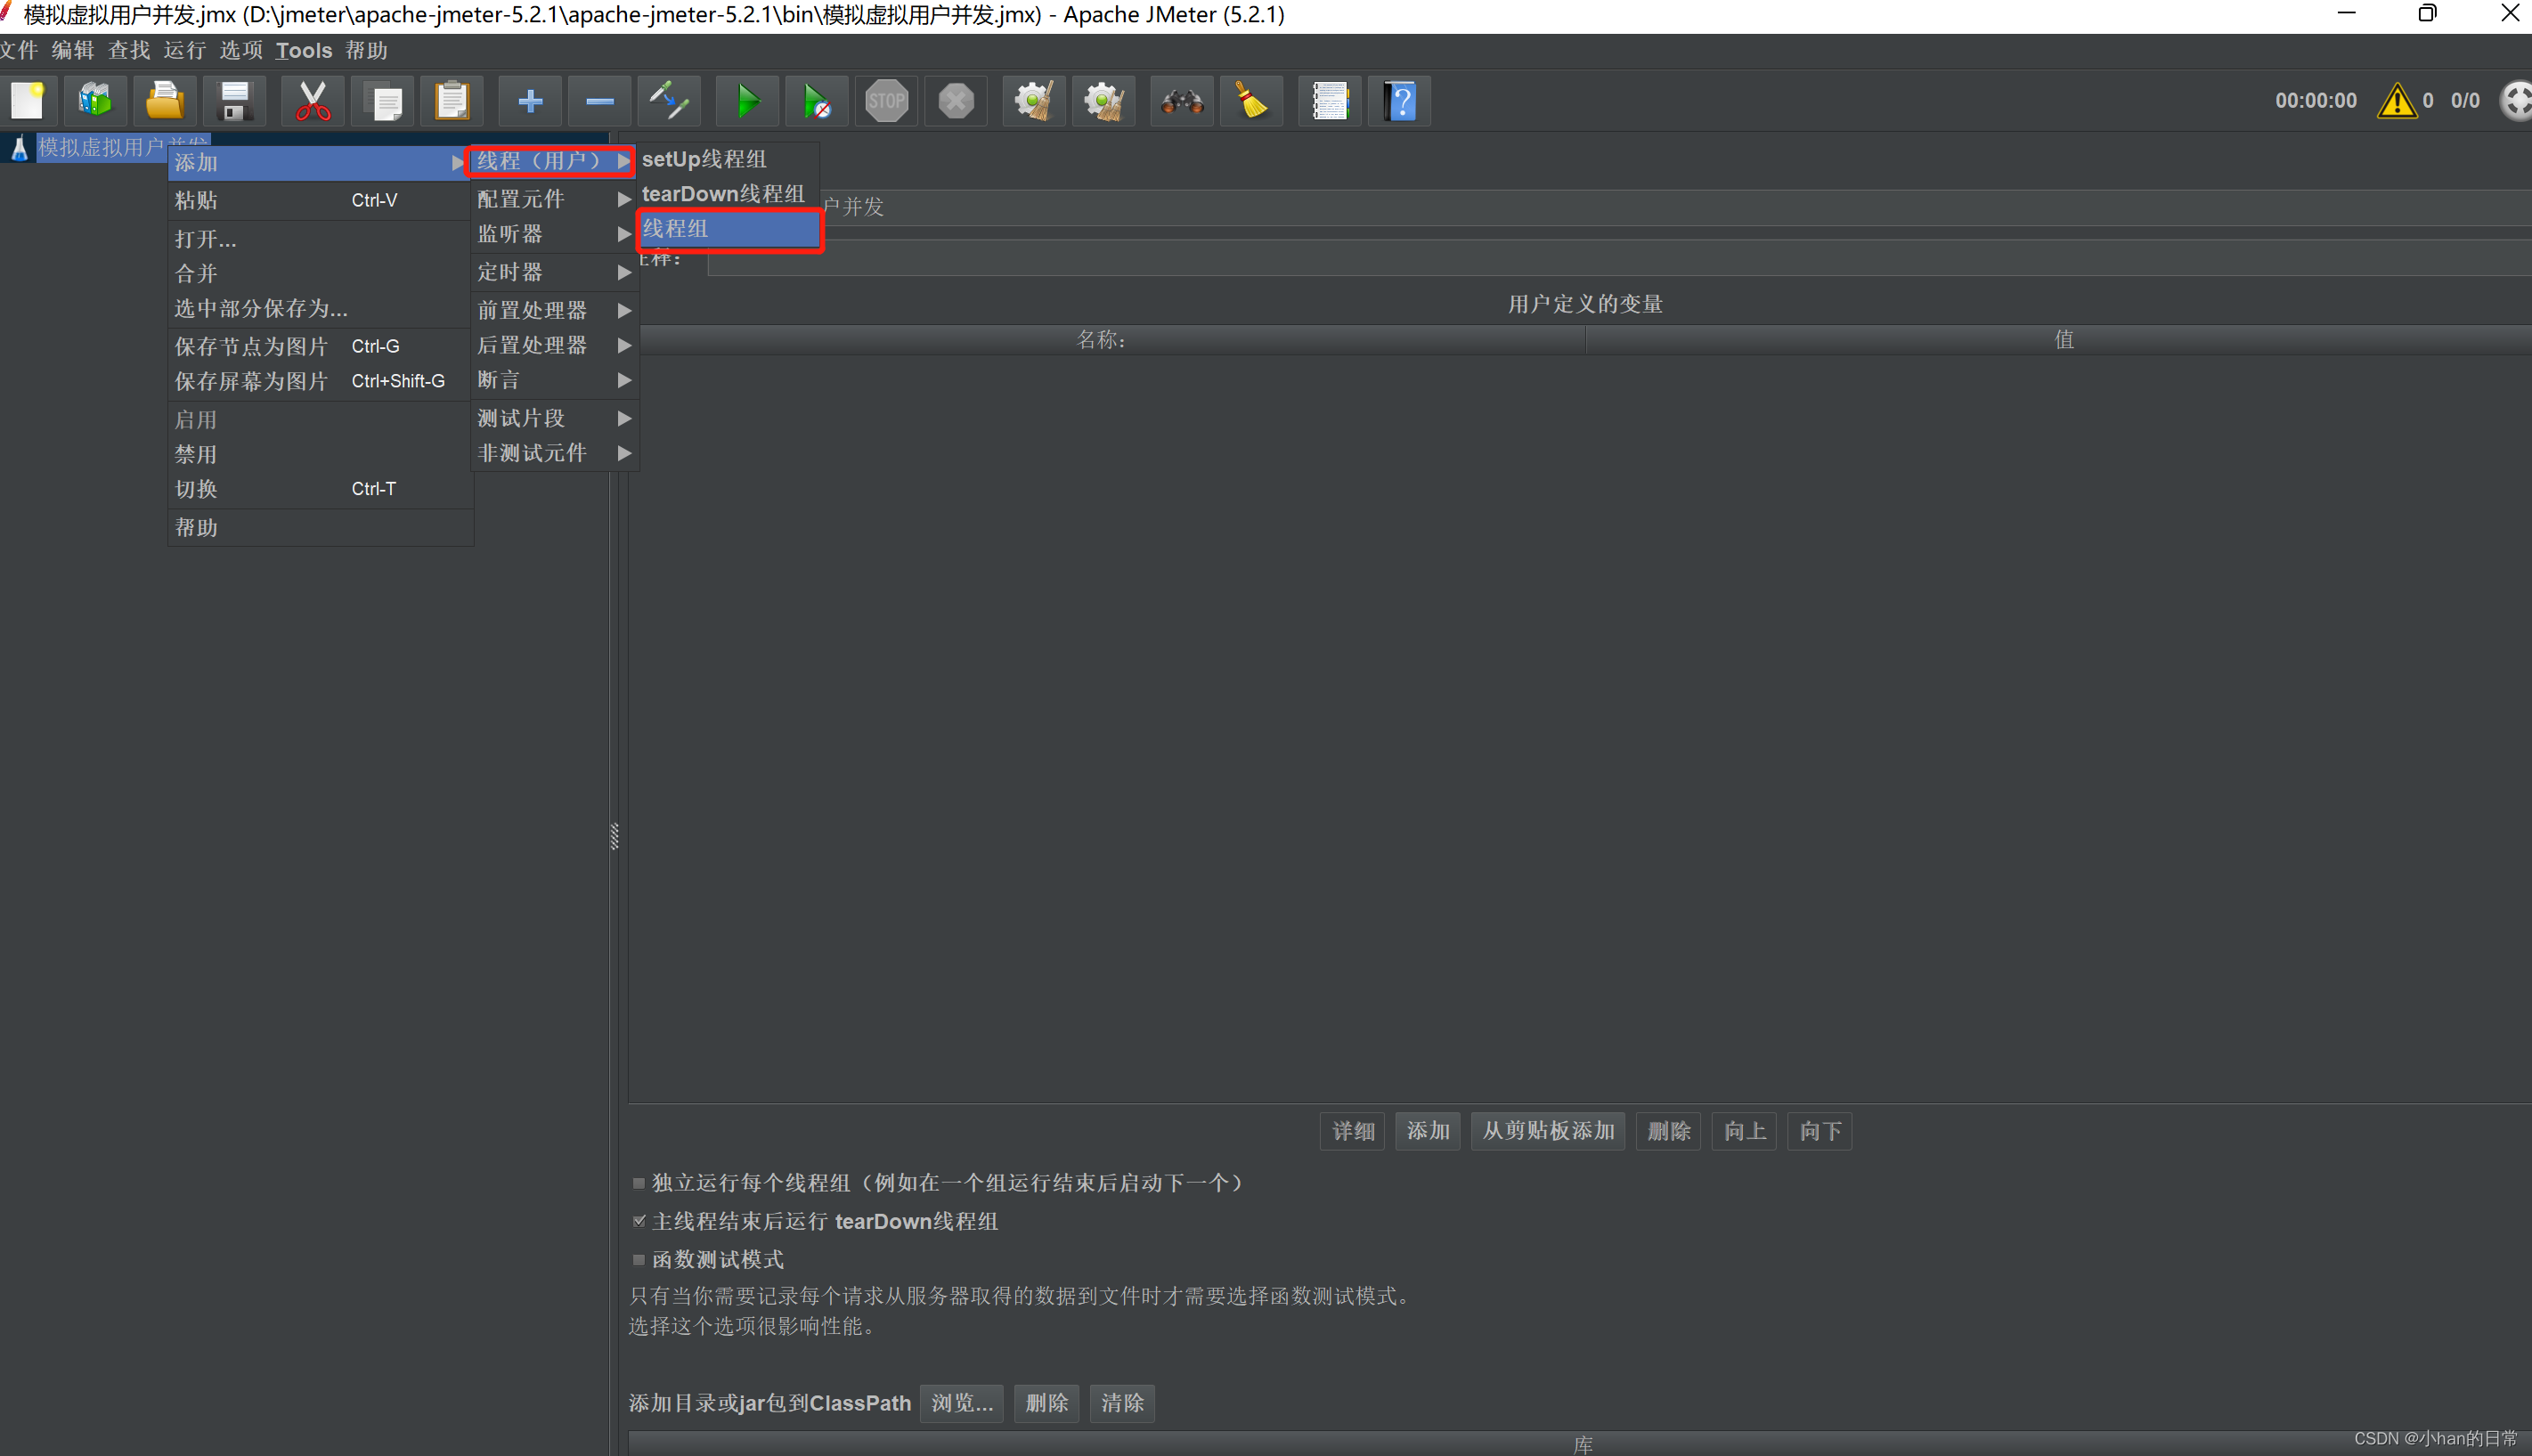2532x1456 pixels.
Task: Click the remote engine status icon at toolbar end
Action: (x=2516, y=101)
